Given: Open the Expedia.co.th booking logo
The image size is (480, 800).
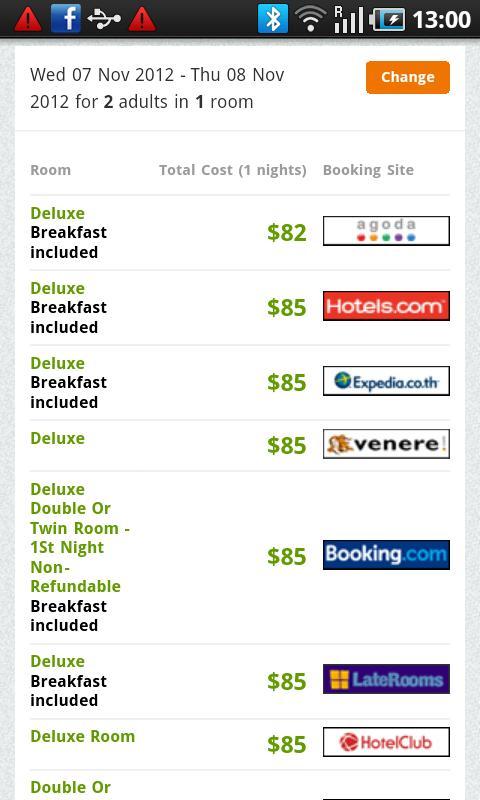Looking at the screenshot, I should (386, 381).
